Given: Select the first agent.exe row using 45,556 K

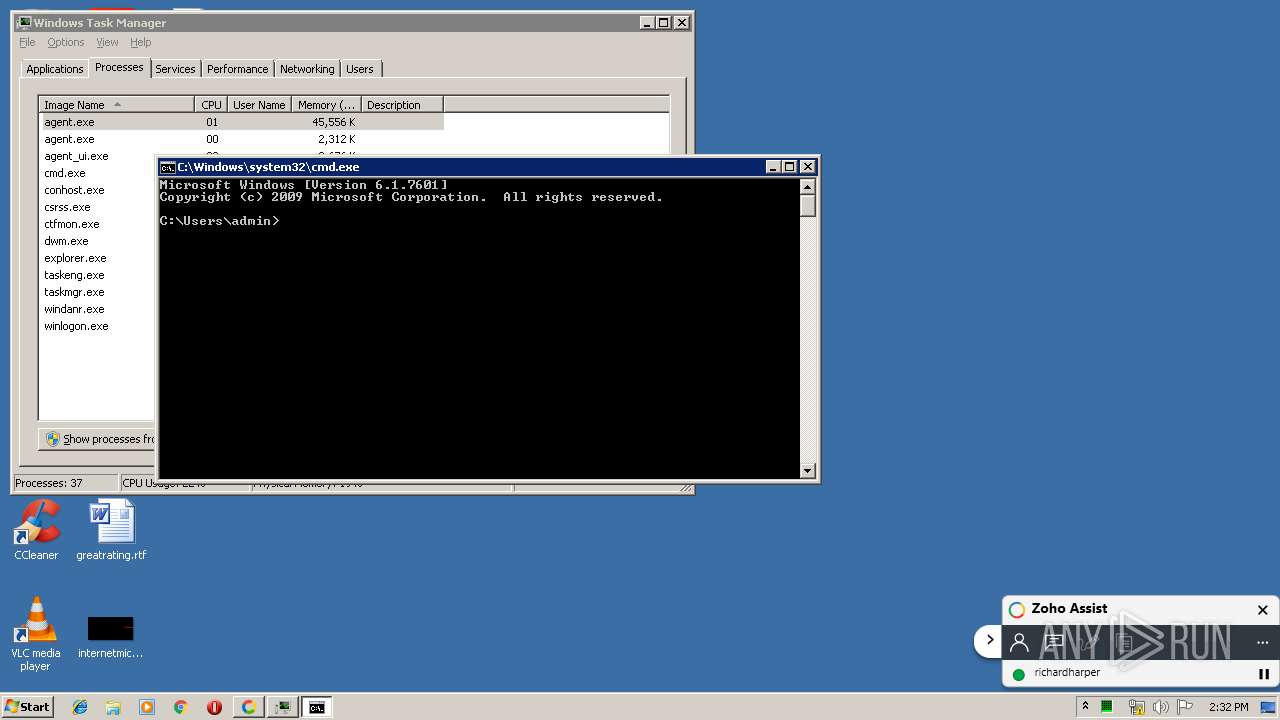Looking at the screenshot, I should [x=241, y=122].
